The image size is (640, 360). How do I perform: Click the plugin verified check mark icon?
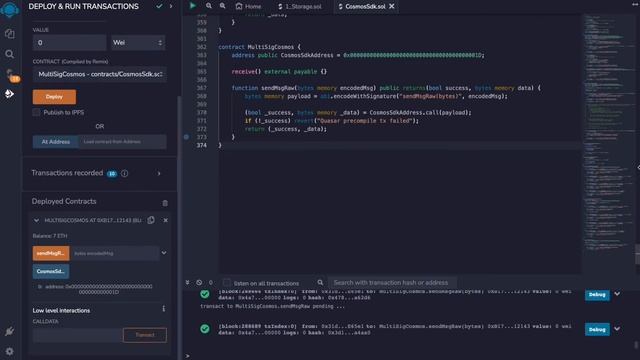(x=159, y=6)
